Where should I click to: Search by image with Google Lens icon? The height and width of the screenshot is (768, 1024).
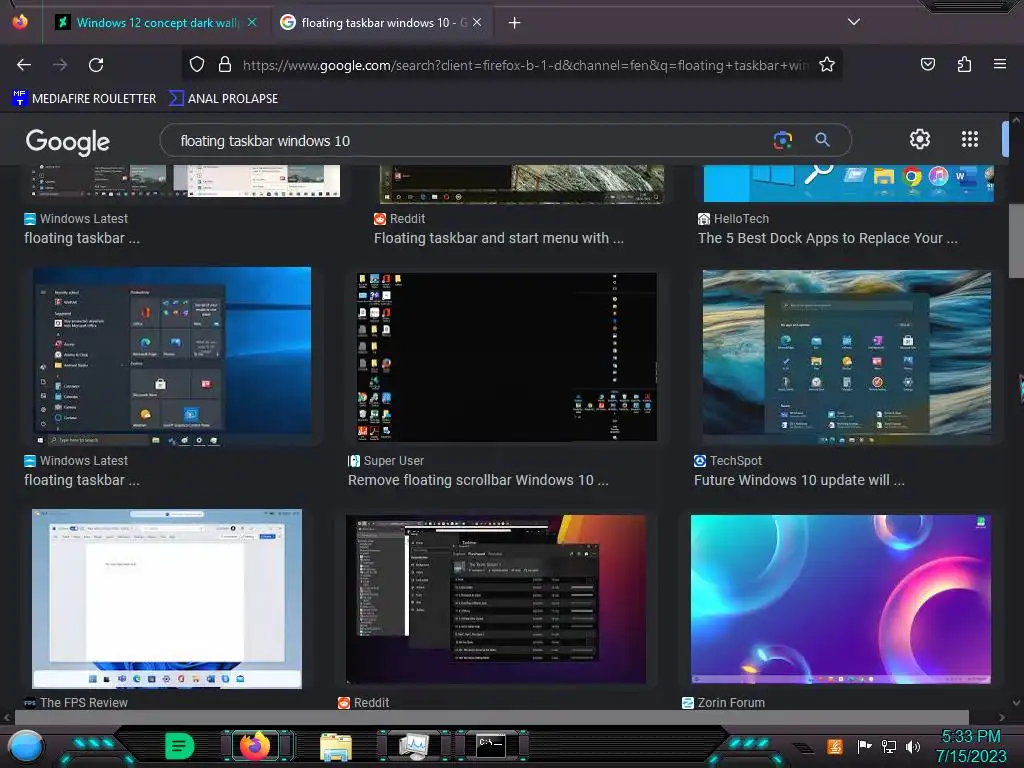click(782, 140)
